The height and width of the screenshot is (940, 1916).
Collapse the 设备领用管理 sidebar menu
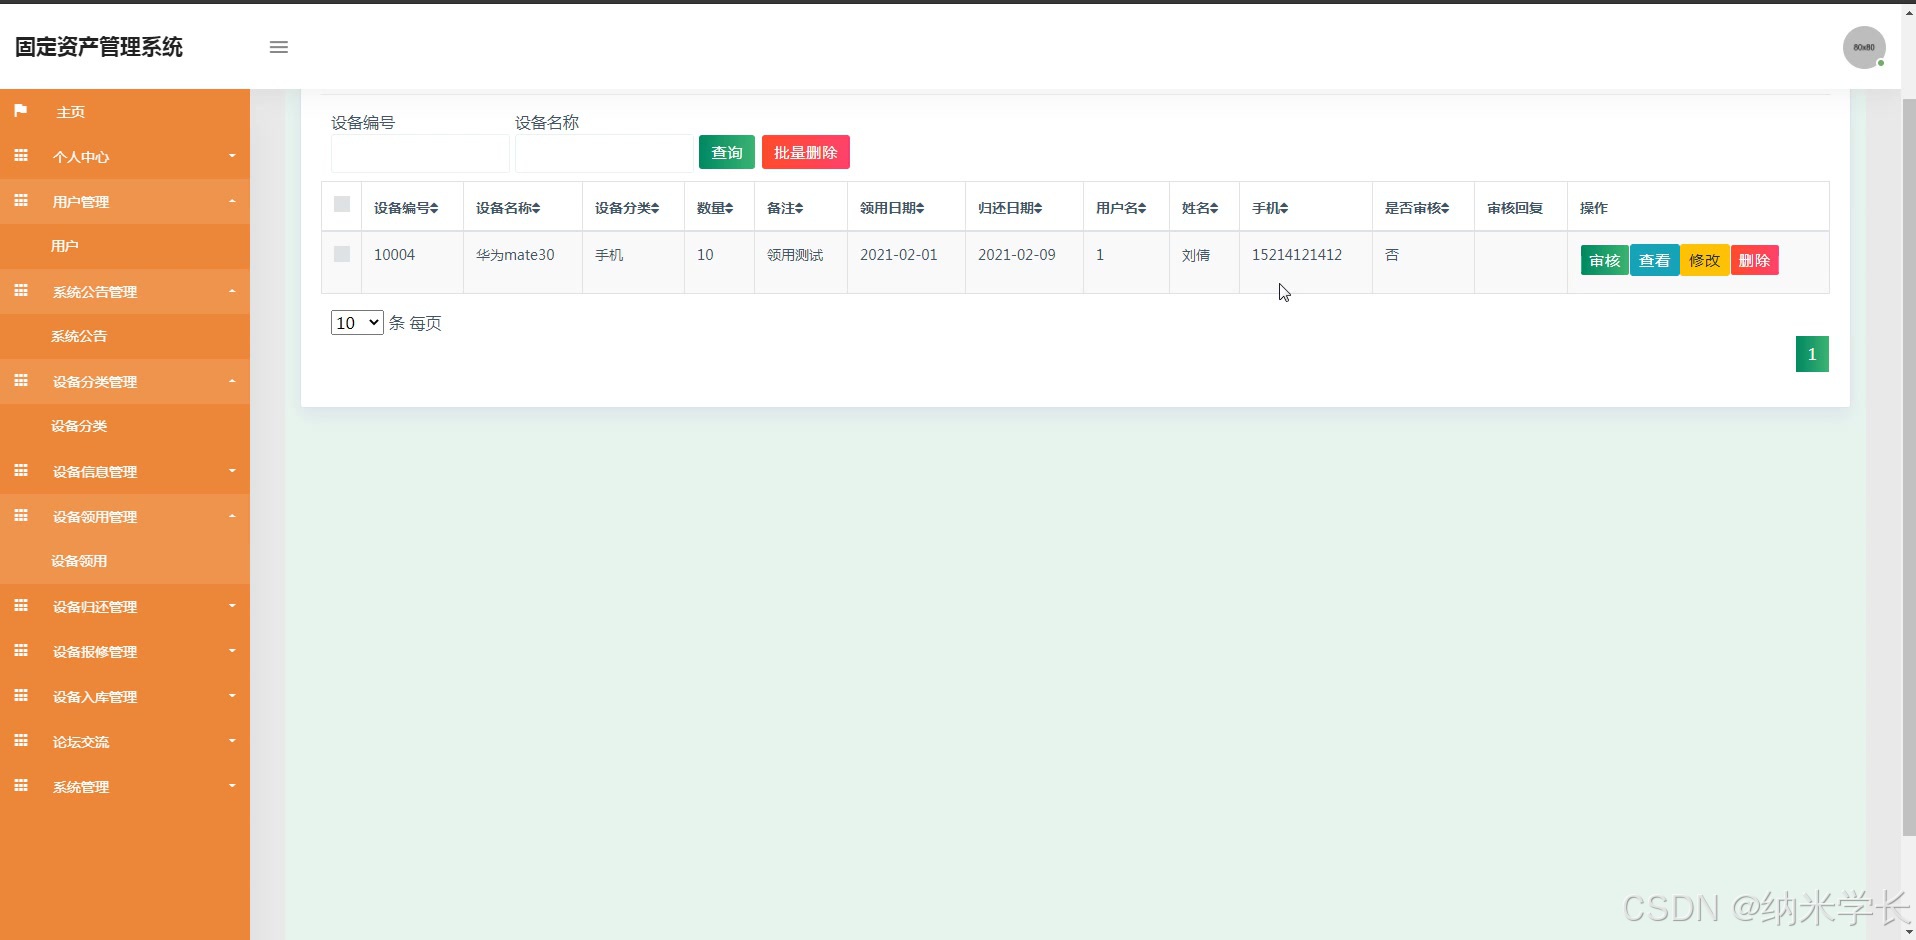coord(125,516)
